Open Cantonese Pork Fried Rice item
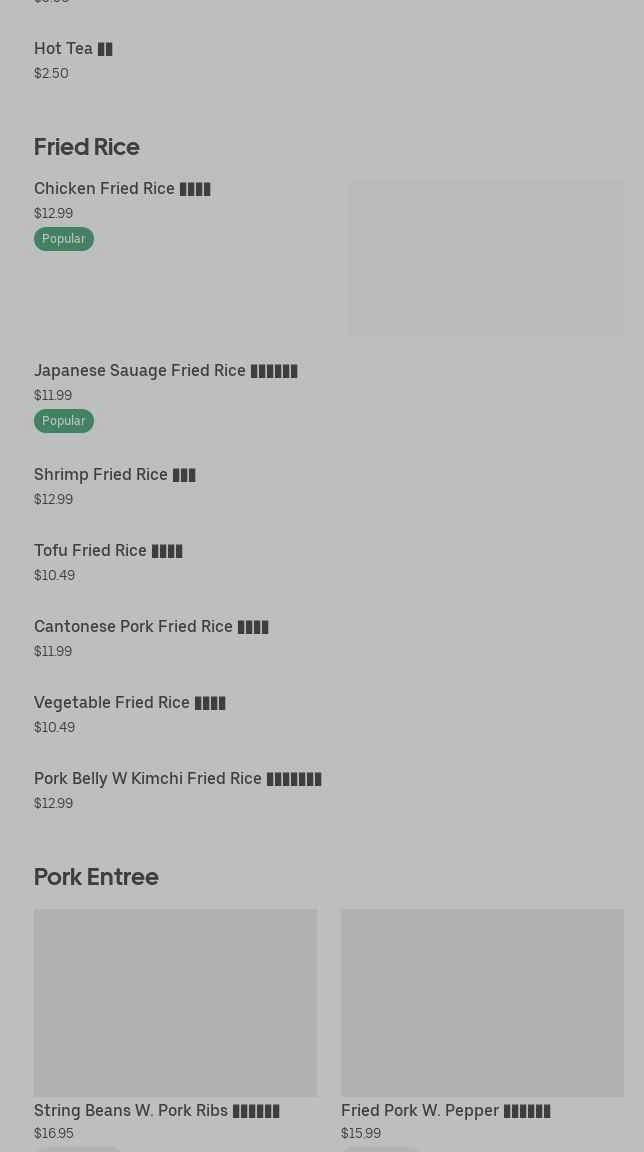Viewport: 644px width, 1152px height. click(x=151, y=626)
